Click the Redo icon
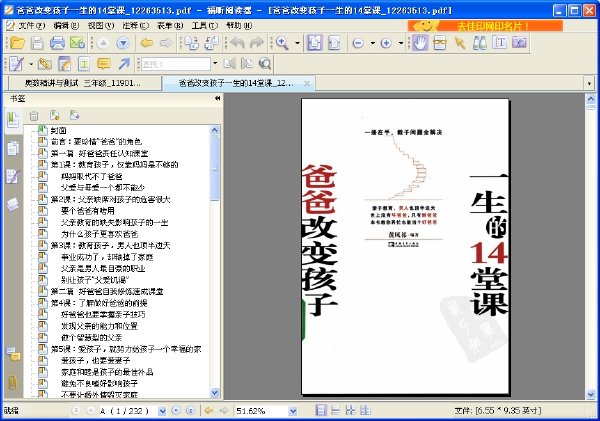600x421 pixels. click(257, 43)
